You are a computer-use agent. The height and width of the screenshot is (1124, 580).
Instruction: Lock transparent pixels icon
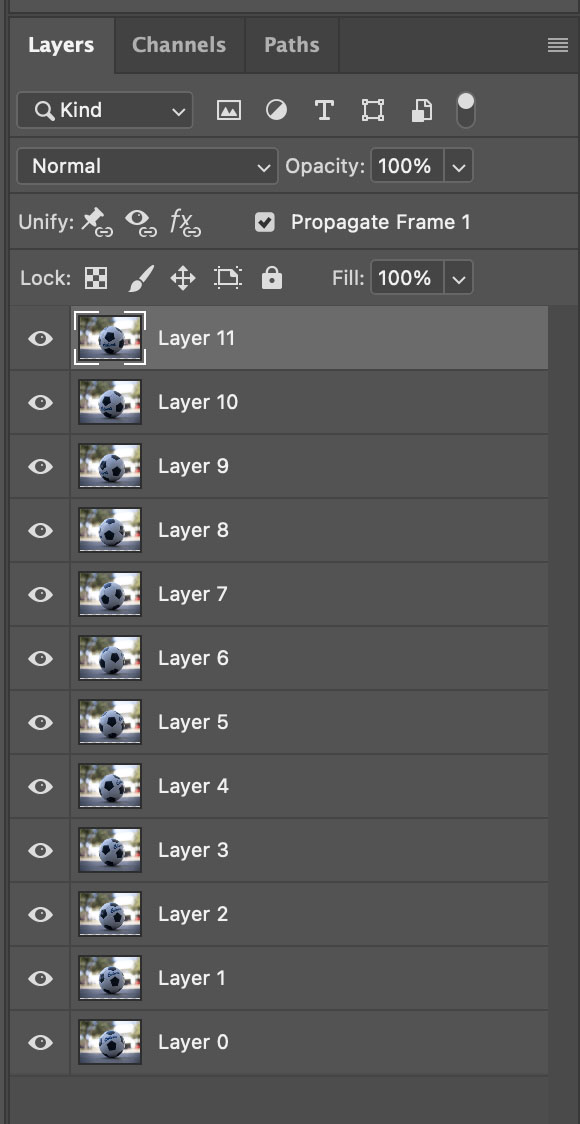click(x=96, y=278)
